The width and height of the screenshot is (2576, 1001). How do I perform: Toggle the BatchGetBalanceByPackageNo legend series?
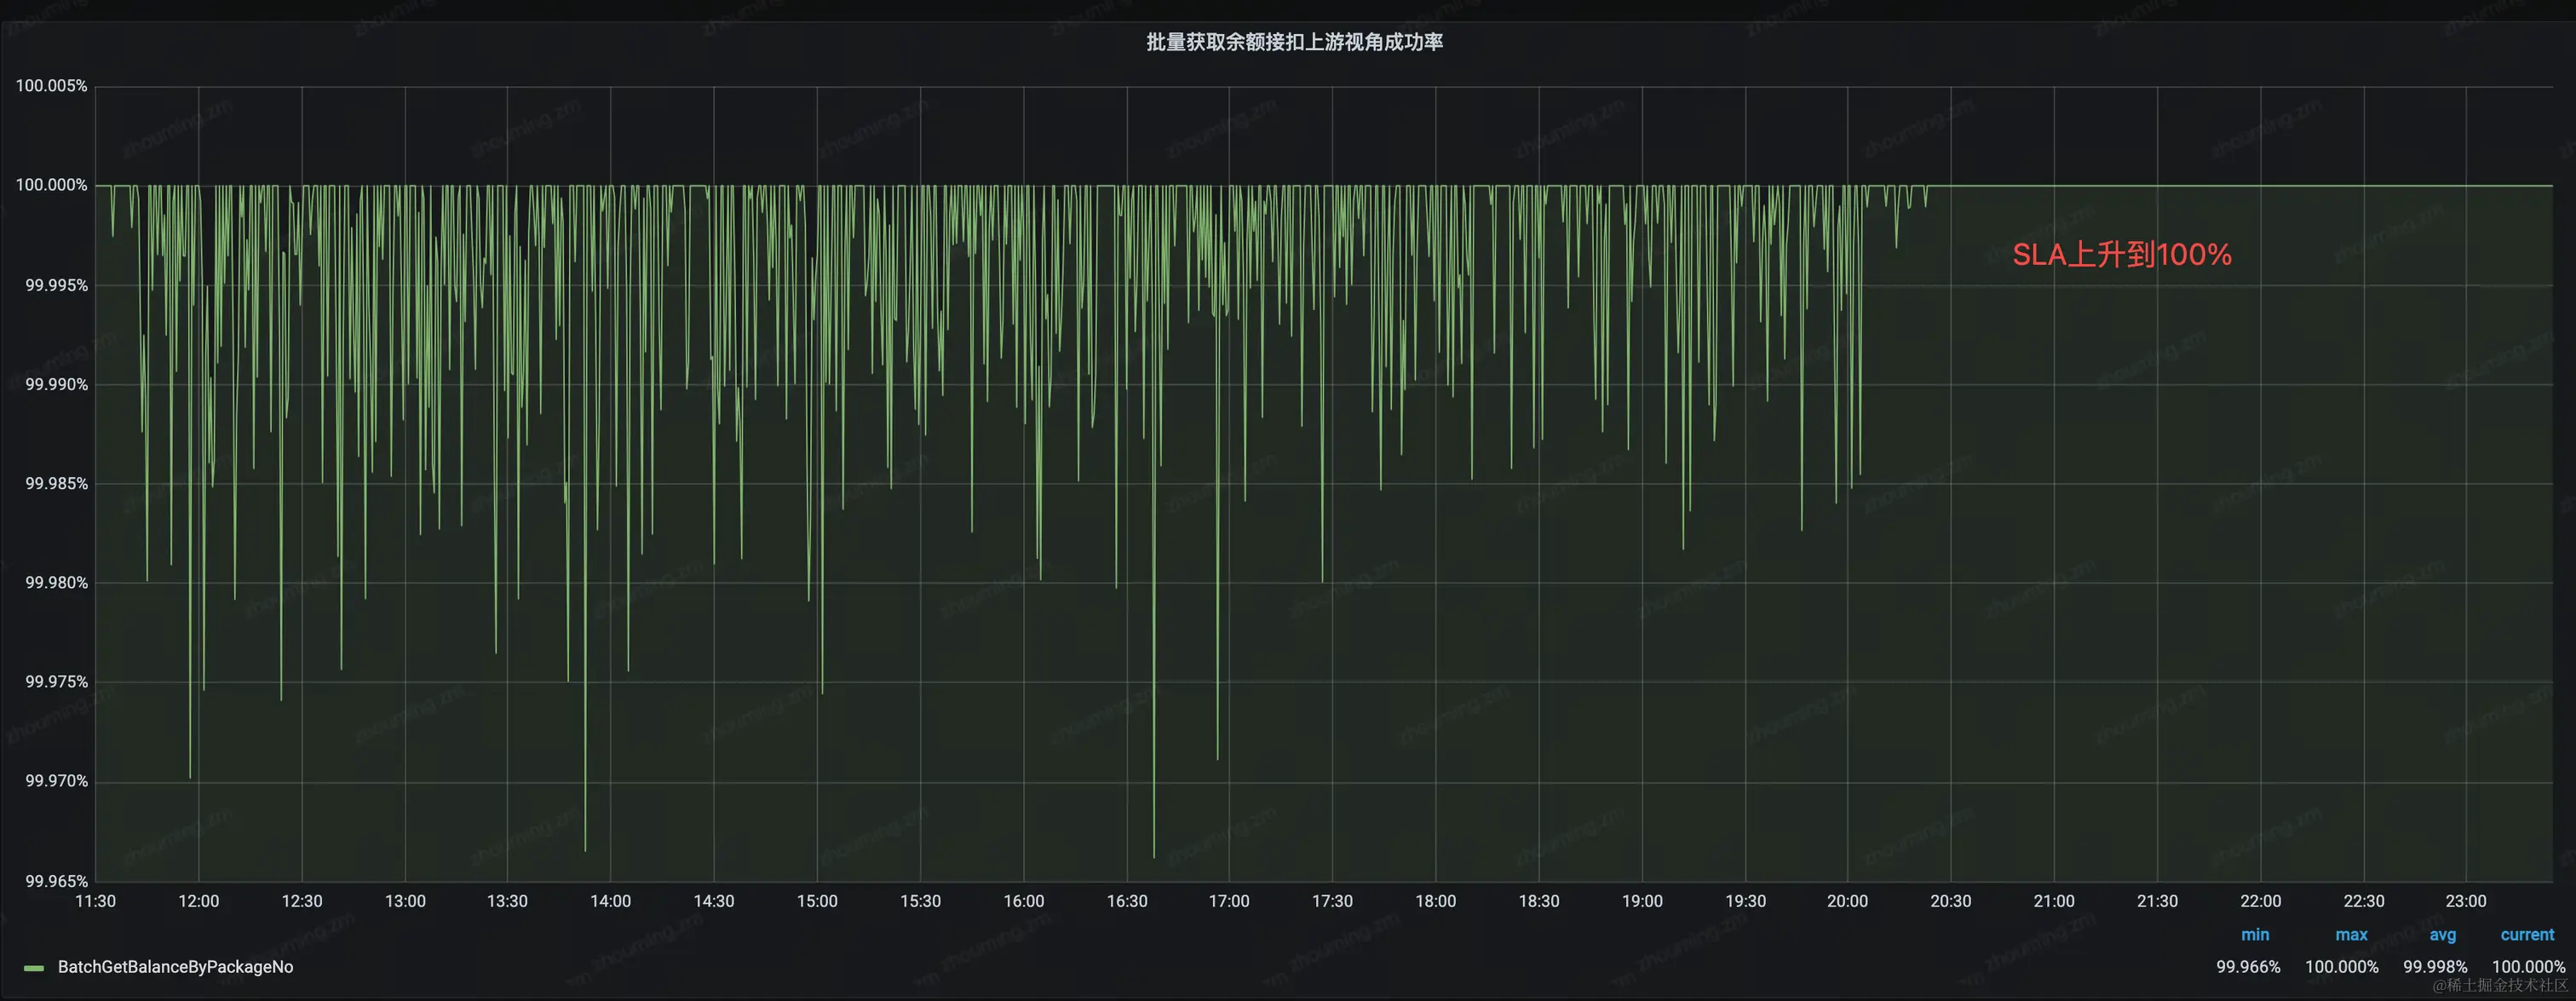(x=175, y=967)
